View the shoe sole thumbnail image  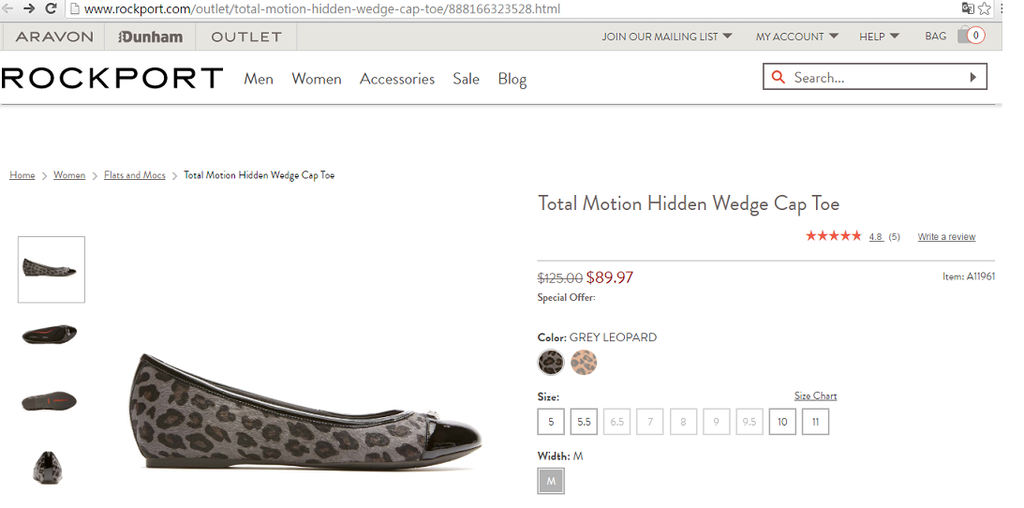50,401
